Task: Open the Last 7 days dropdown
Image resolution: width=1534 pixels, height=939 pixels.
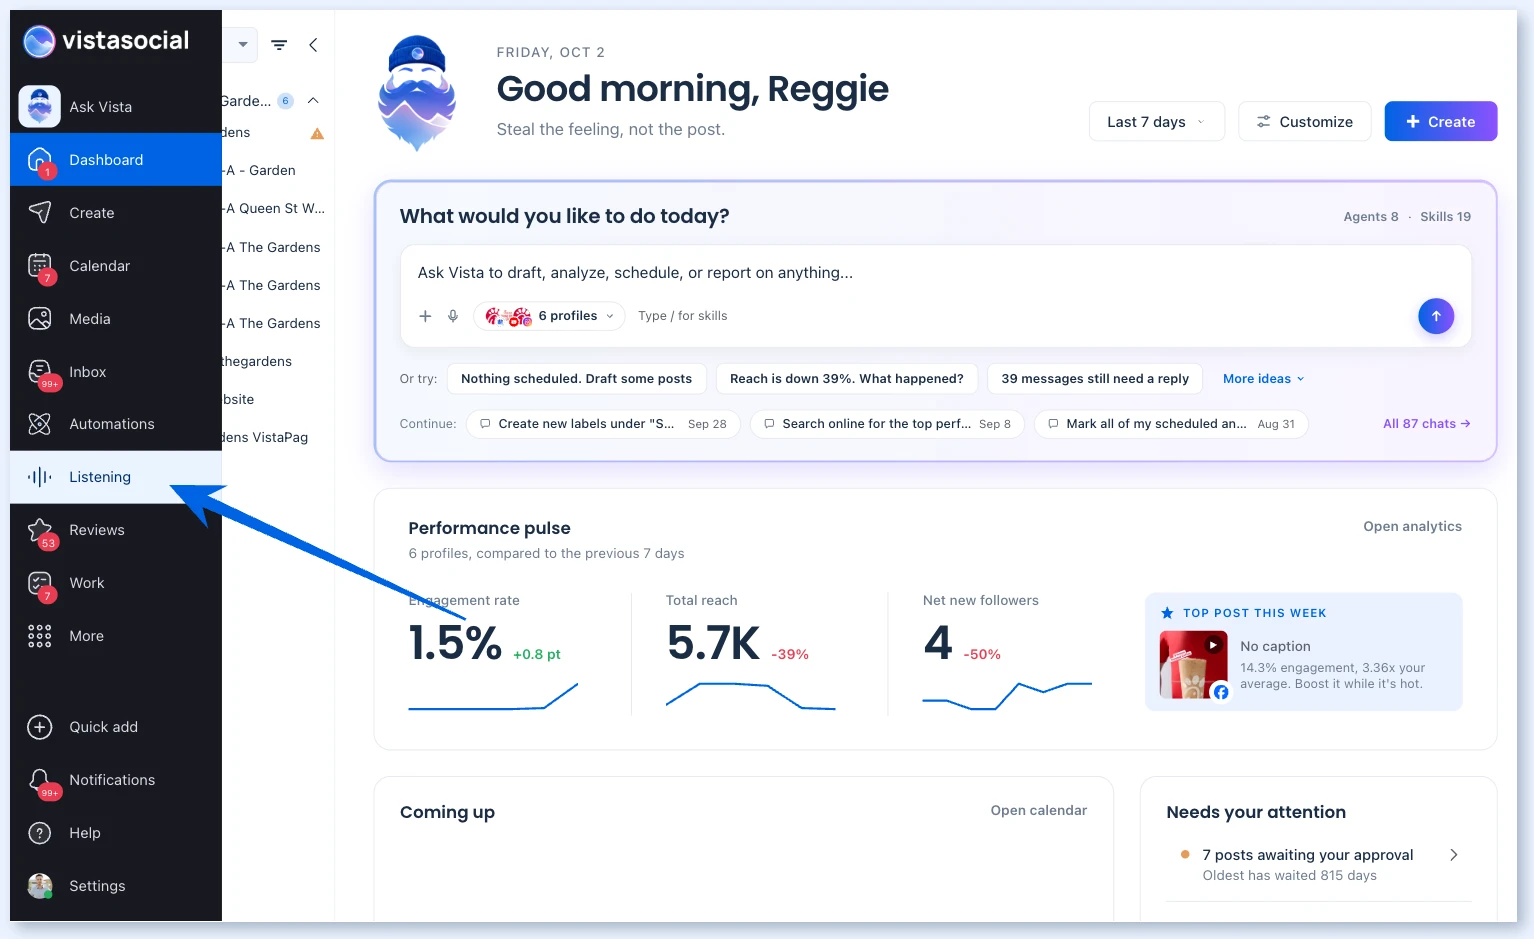Action: pyautogui.click(x=1157, y=122)
